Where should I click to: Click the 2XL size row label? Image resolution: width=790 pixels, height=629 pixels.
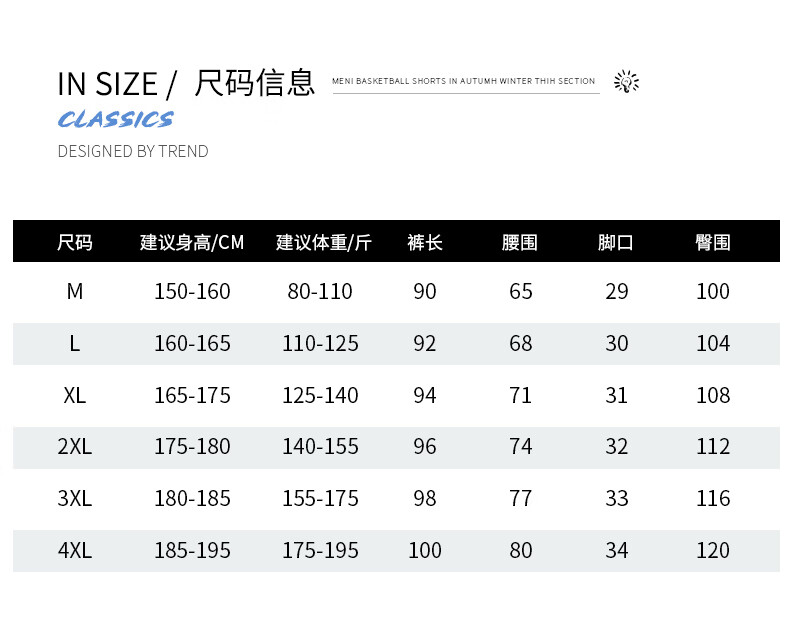point(75,447)
